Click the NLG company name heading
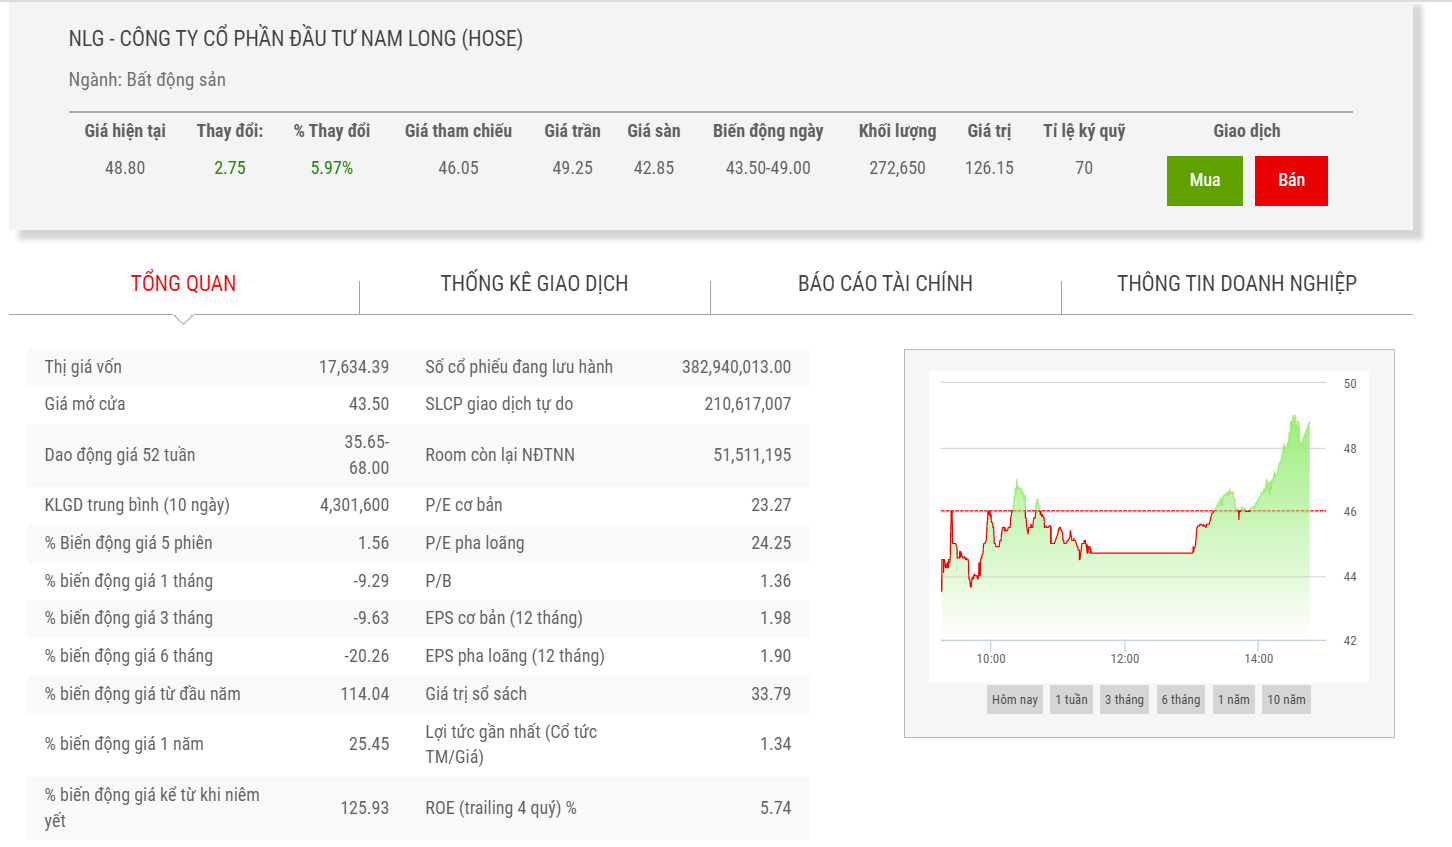 tap(295, 39)
